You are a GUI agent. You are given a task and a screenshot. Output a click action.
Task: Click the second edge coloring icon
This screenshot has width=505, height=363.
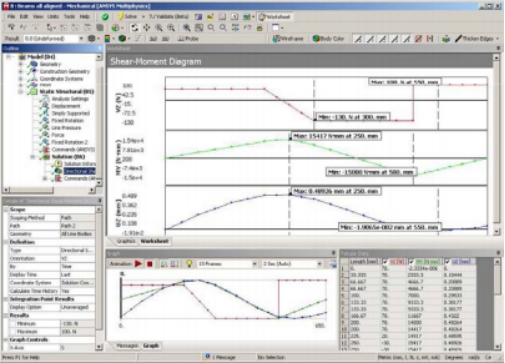pos(370,39)
